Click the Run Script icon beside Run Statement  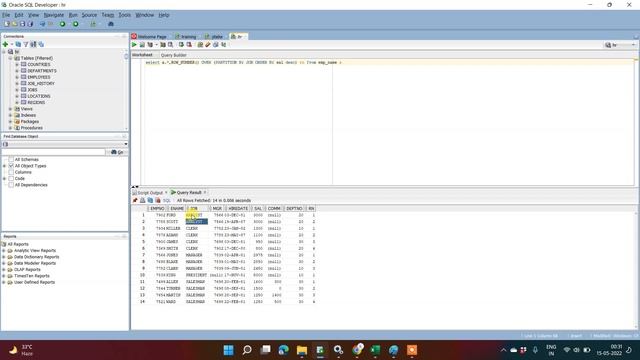click(x=142, y=44)
